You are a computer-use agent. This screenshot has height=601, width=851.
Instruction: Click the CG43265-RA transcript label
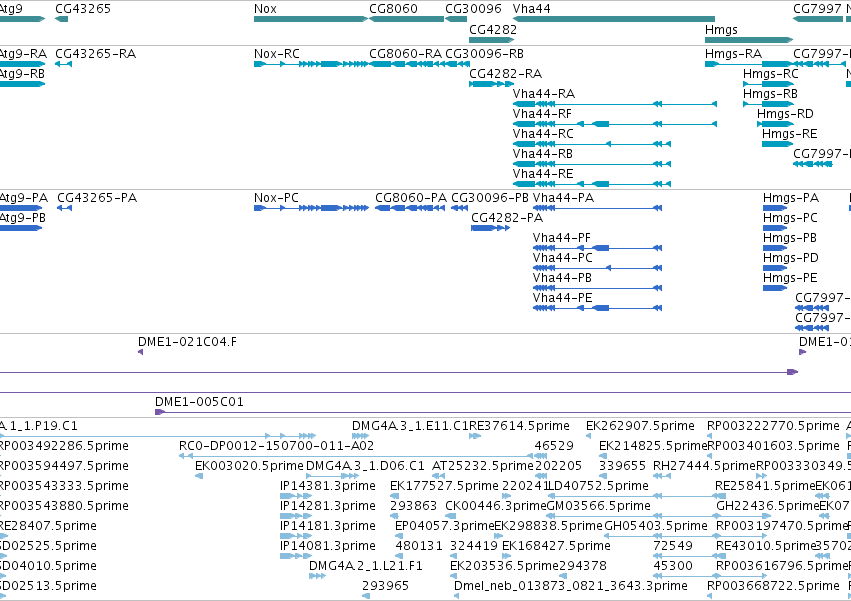tap(96, 54)
